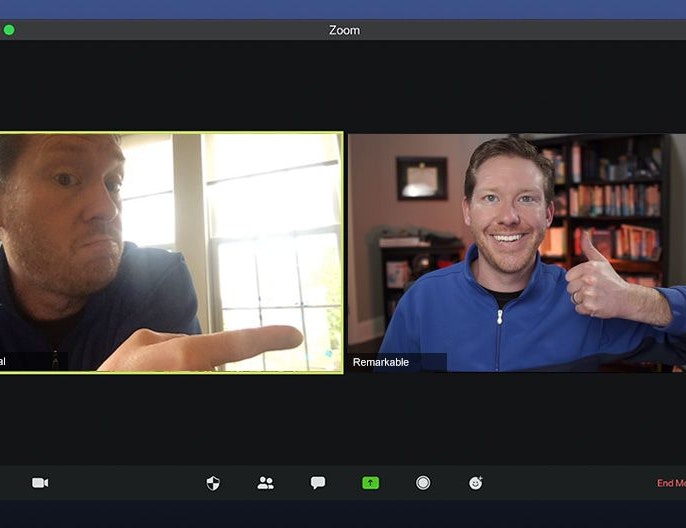The height and width of the screenshot is (528, 686).
Task: Open the Security shield options
Action: pyautogui.click(x=213, y=483)
